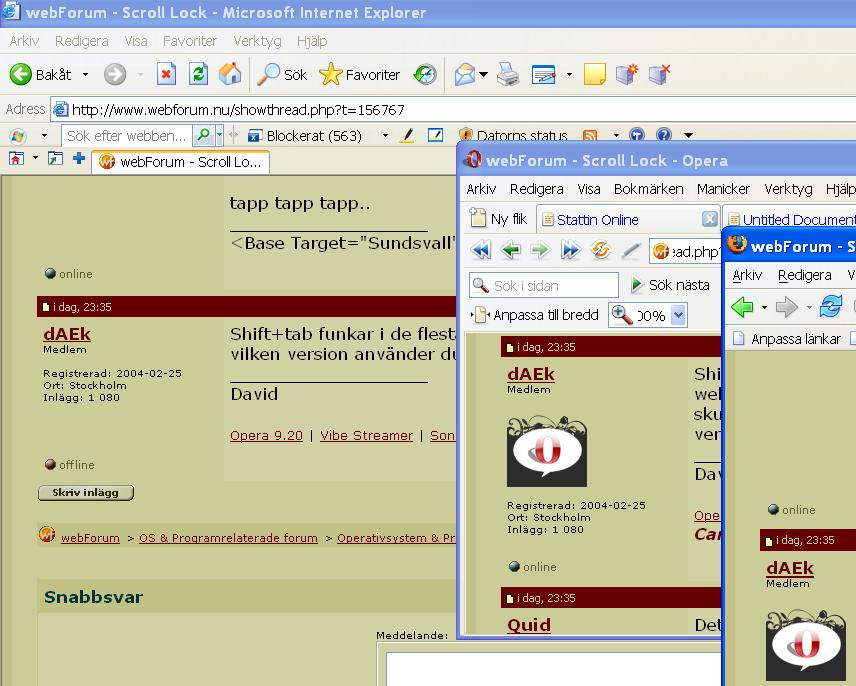Open the Manicker menu in Opera
The image size is (856, 686).
723,189
